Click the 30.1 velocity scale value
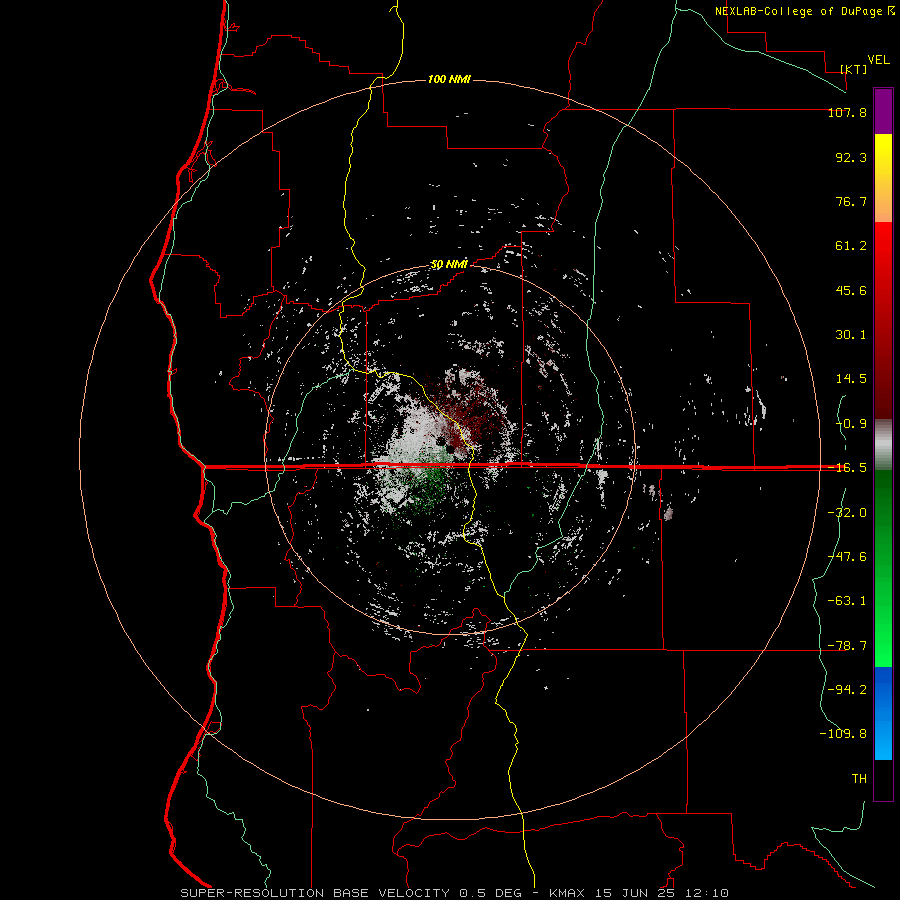 pyautogui.click(x=851, y=335)
